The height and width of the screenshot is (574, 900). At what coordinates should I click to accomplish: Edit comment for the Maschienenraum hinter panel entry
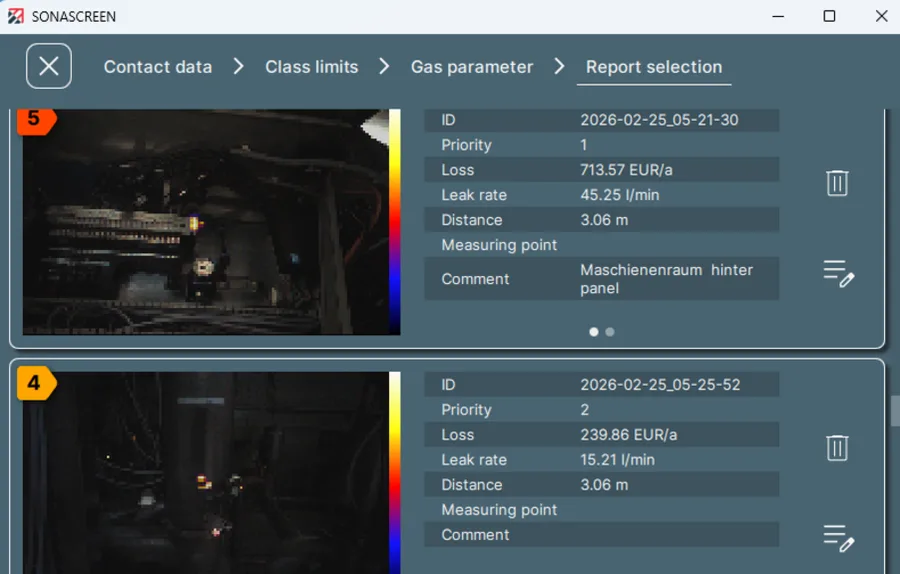tap(839, 274)
